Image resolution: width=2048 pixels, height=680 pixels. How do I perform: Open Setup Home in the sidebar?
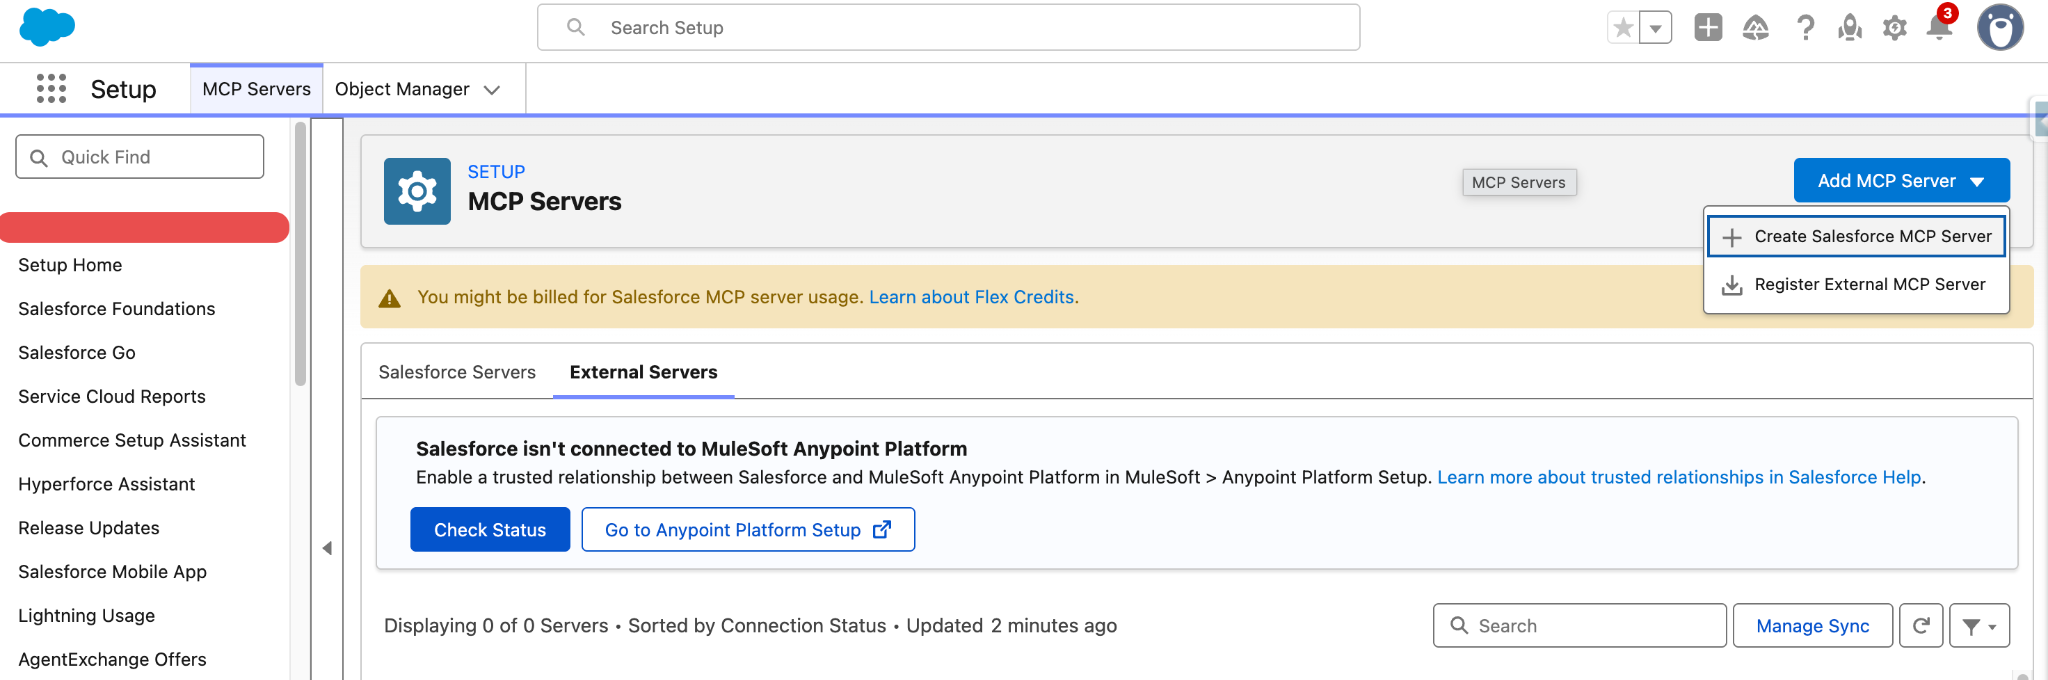pyautogui.click(x=70, y=265)
